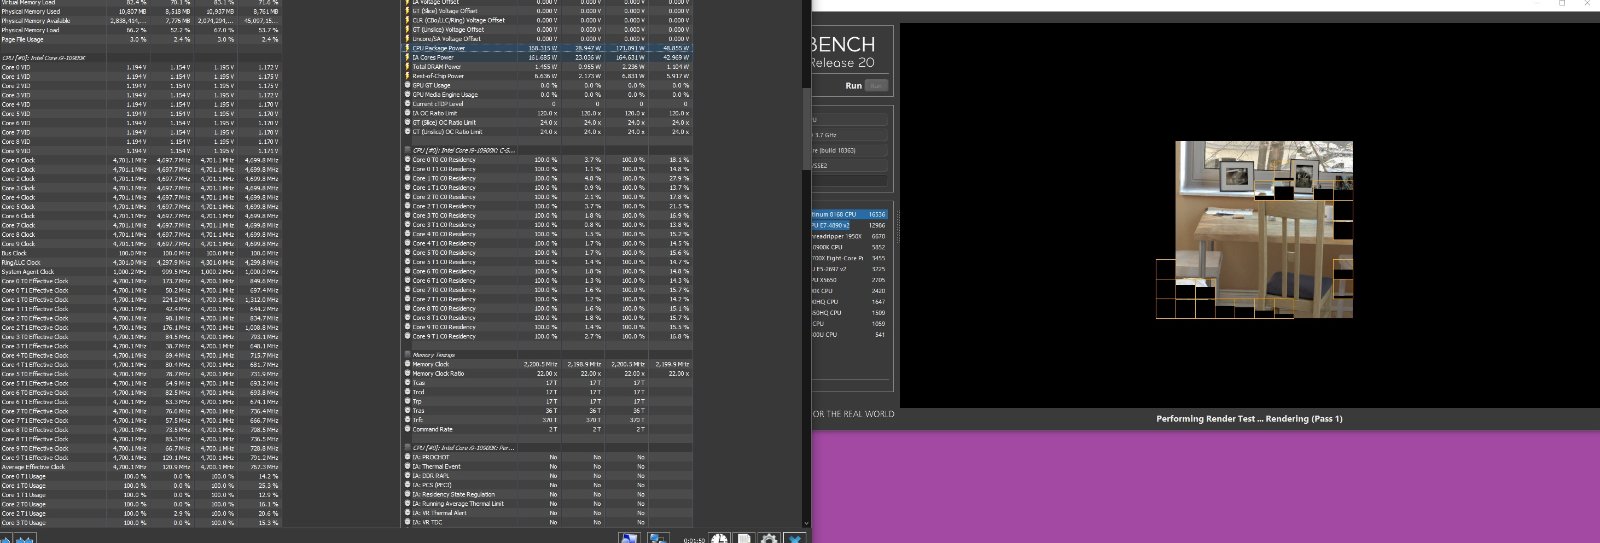Click the HWiNFO expand layout icon
The width and height of the screenshot is (1600, 543).
[629, 538]
